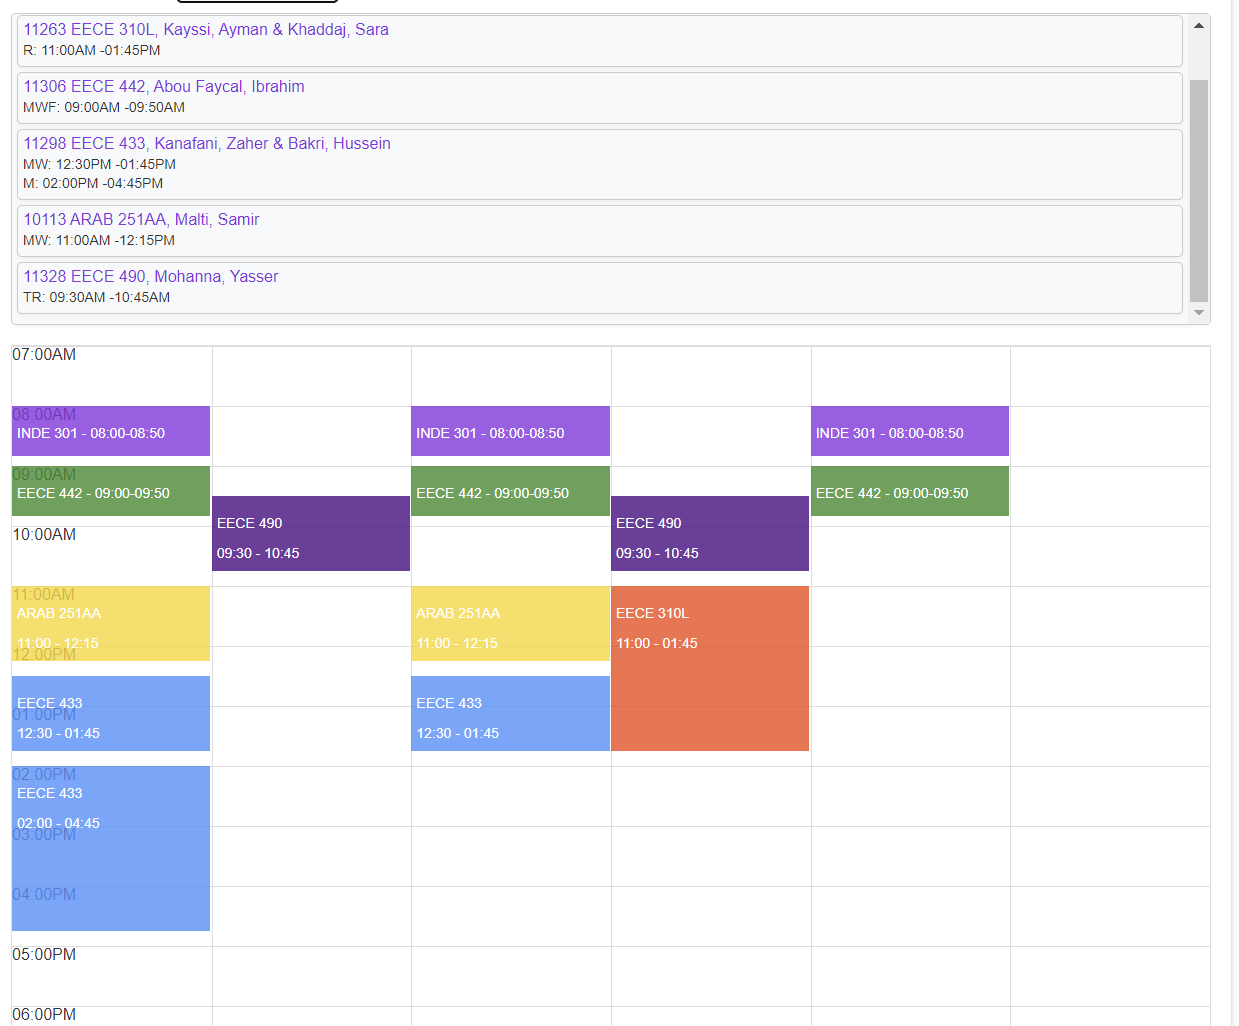Select the Thursday EECE 490 09:30 block
This screenshot has height=1026, width=1239.
(x=710, y=534)
